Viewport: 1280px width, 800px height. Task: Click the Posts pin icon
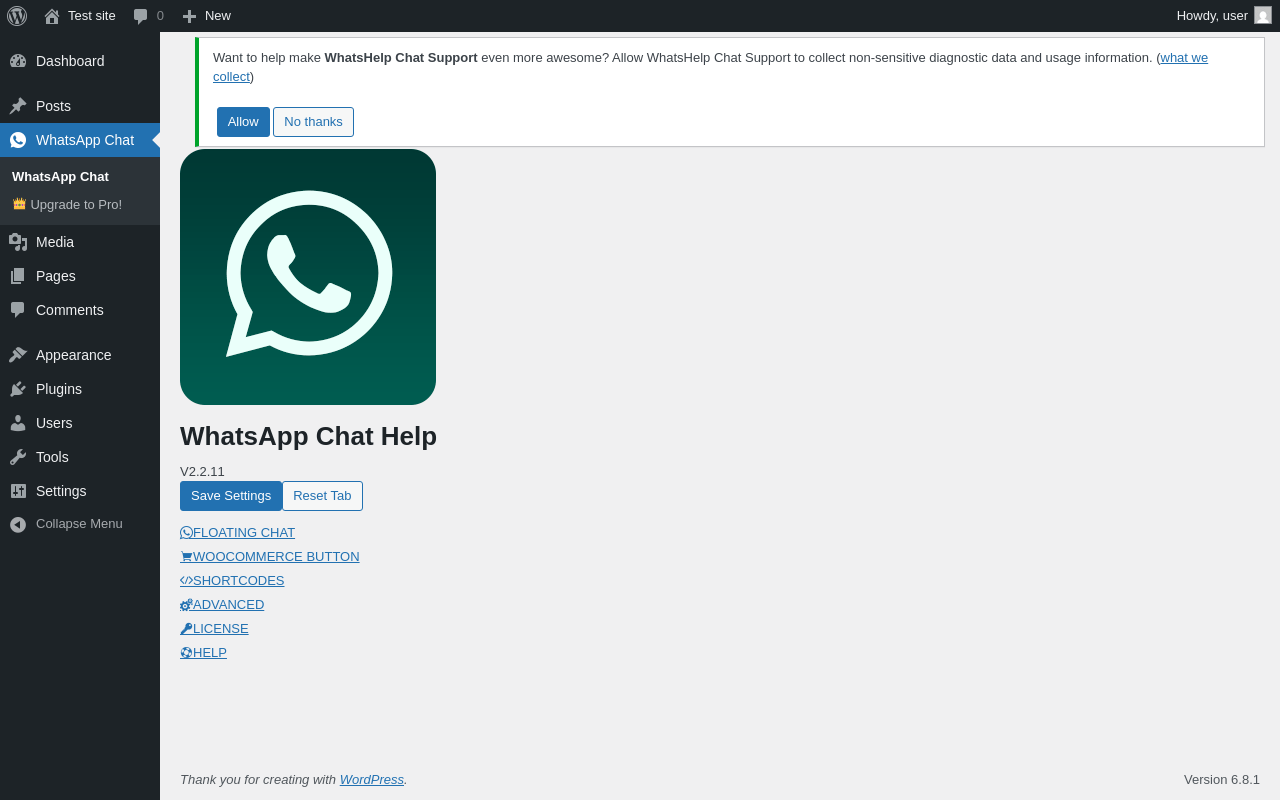click(x=18, y=106)
